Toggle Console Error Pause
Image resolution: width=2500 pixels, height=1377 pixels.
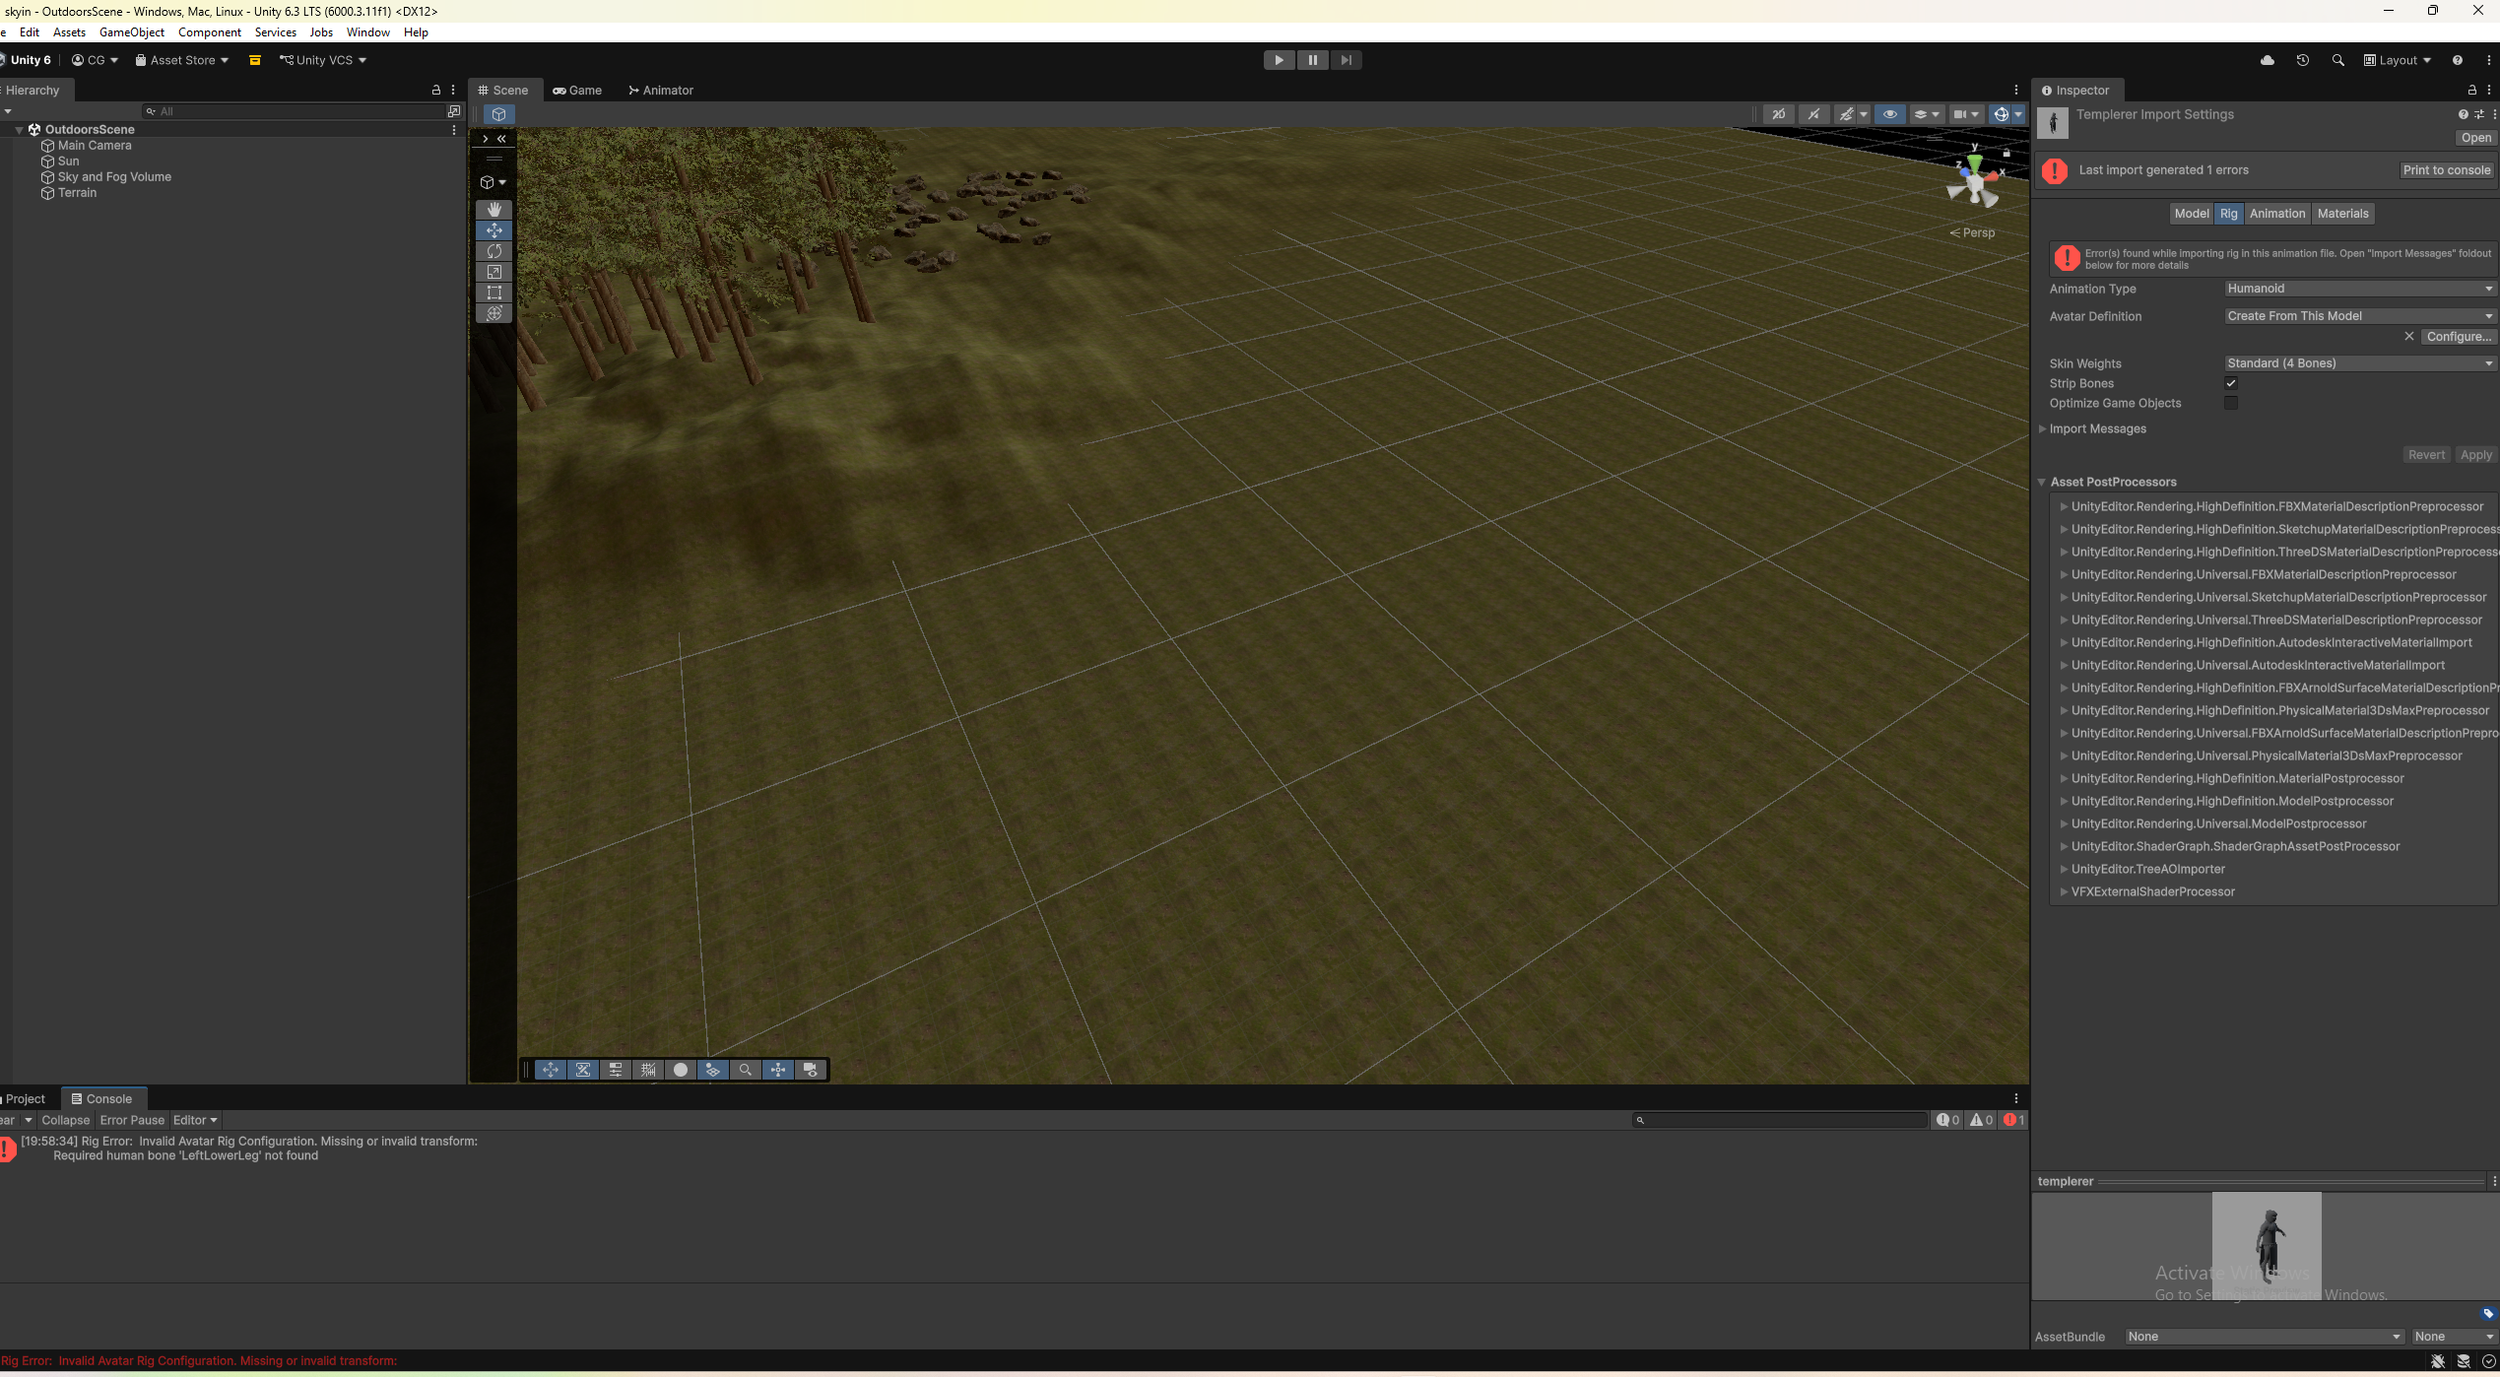click(x=132, y=1120)
